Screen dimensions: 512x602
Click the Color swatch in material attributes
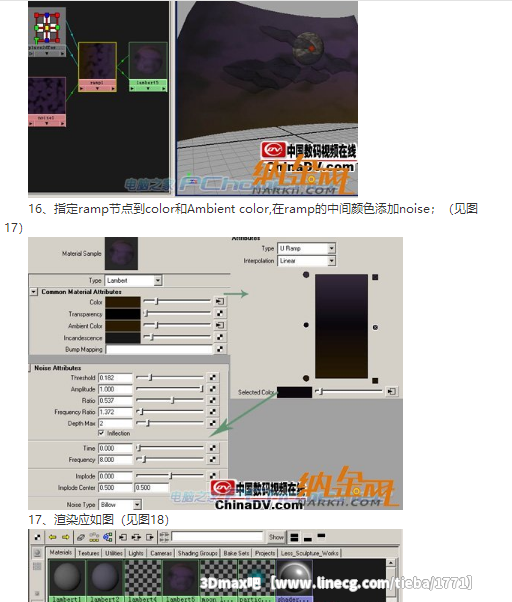pyautogui.click(x=123, y=302)
